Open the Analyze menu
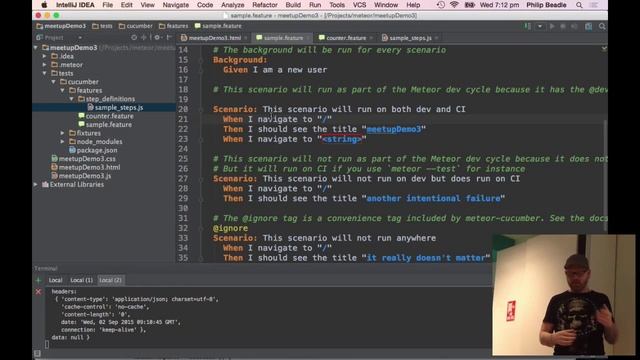The width and height of the screenshot is (640, 360). [x=232, y=5]
